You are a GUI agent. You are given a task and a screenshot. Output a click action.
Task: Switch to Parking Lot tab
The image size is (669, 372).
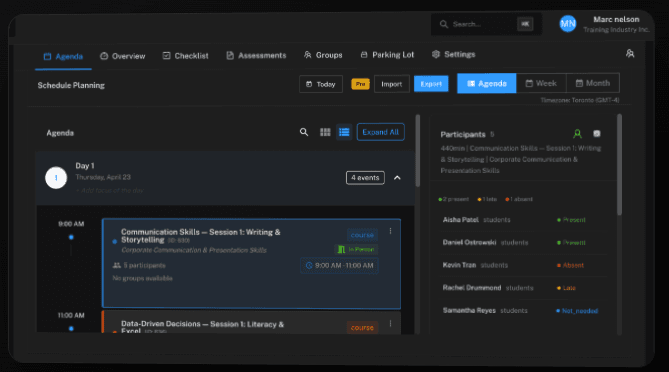pyautogui.click(x=387, y=55)
